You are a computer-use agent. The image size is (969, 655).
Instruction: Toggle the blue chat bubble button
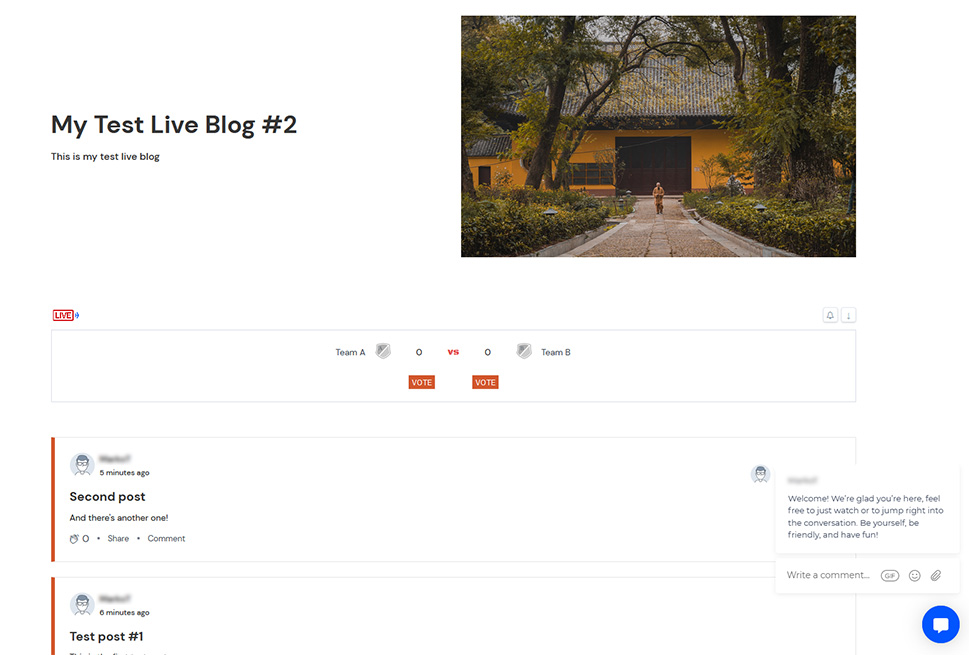click(x=941, y=624)
